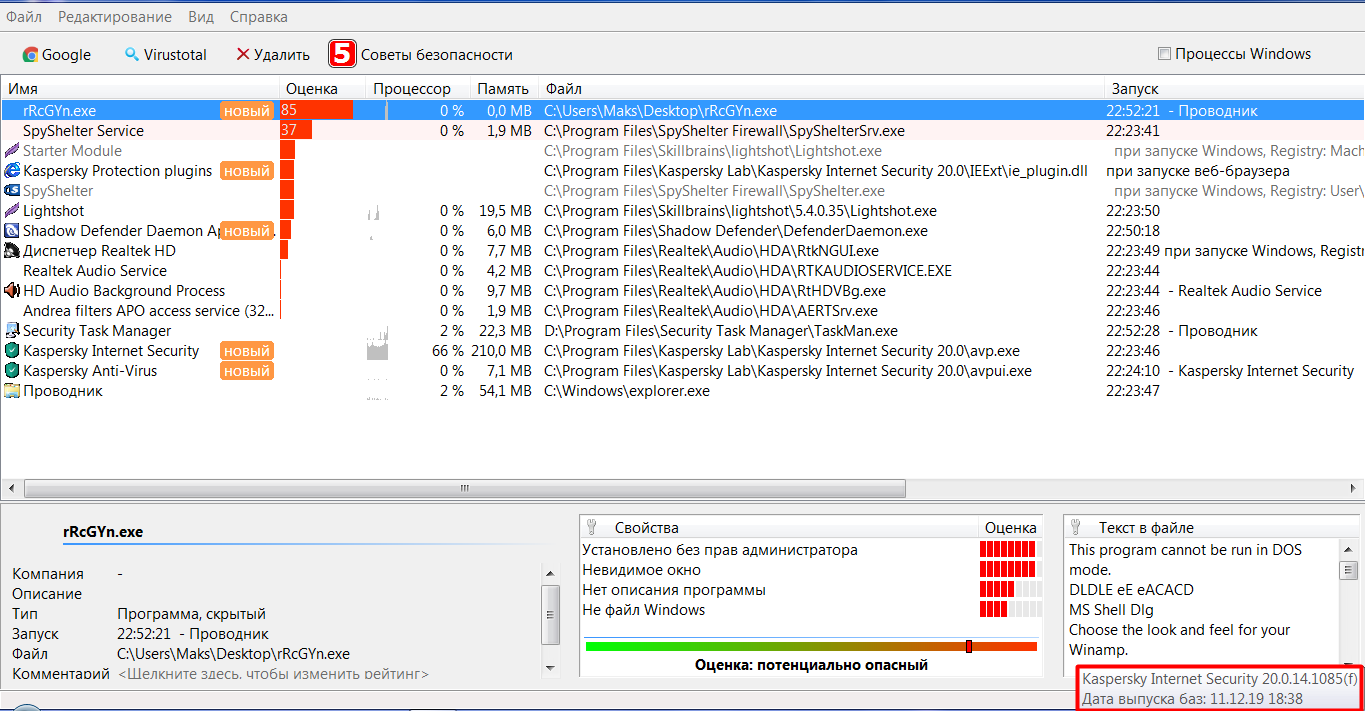Click the key icon beside Свойства header
Screen dimensions: 1365x711
pyautogui.click(x=591, y=527)
